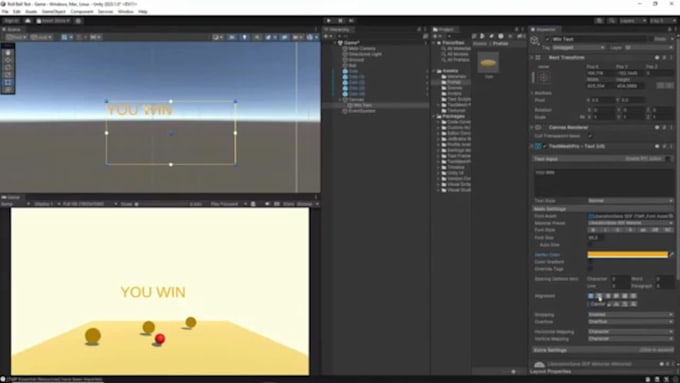Toggle the Win Text object active checkbox
Screen dimensions: 680x383
548,39
